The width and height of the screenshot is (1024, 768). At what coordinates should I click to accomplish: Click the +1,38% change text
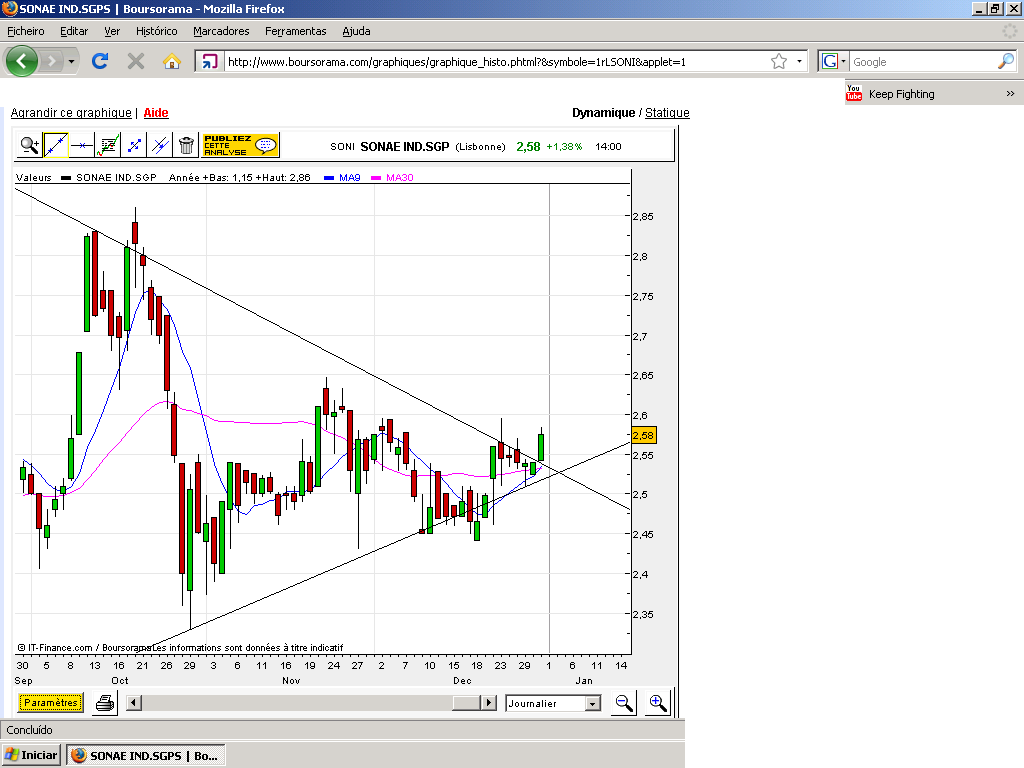click(564, 146)
